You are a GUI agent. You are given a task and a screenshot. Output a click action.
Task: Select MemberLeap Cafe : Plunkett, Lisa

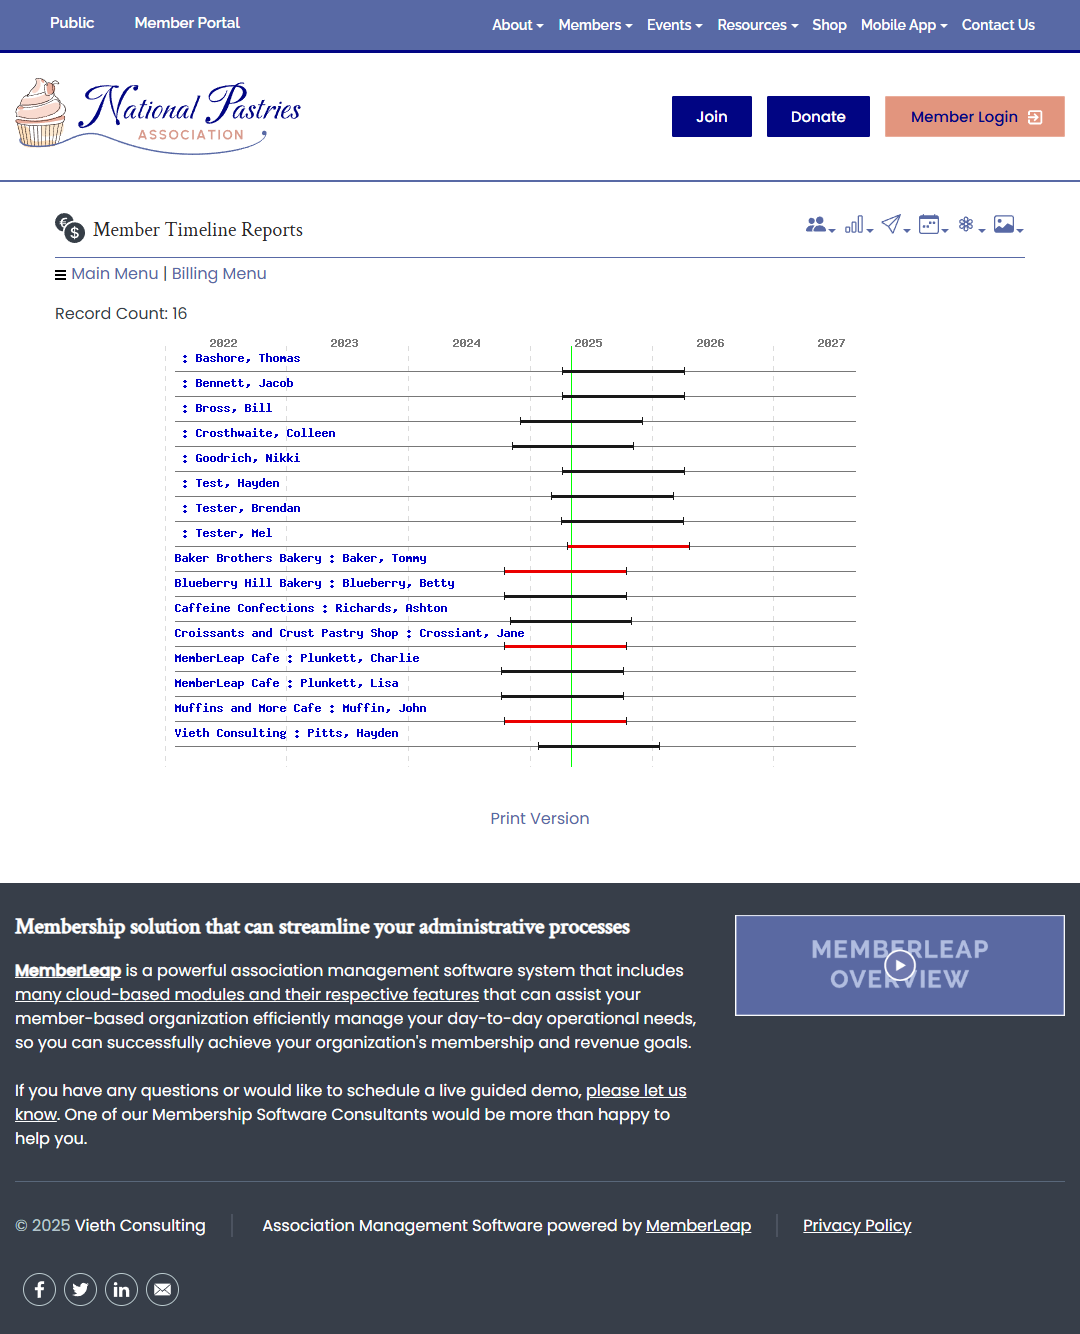[286, 683]
